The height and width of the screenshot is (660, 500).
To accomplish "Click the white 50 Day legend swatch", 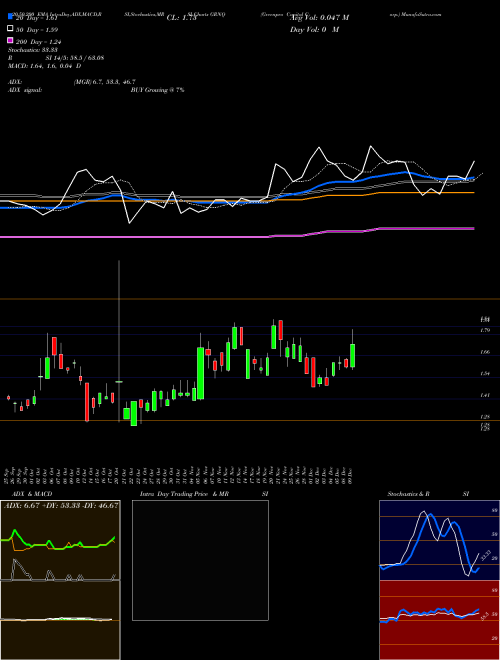I will pyautogui.click(x=10, y=29).
